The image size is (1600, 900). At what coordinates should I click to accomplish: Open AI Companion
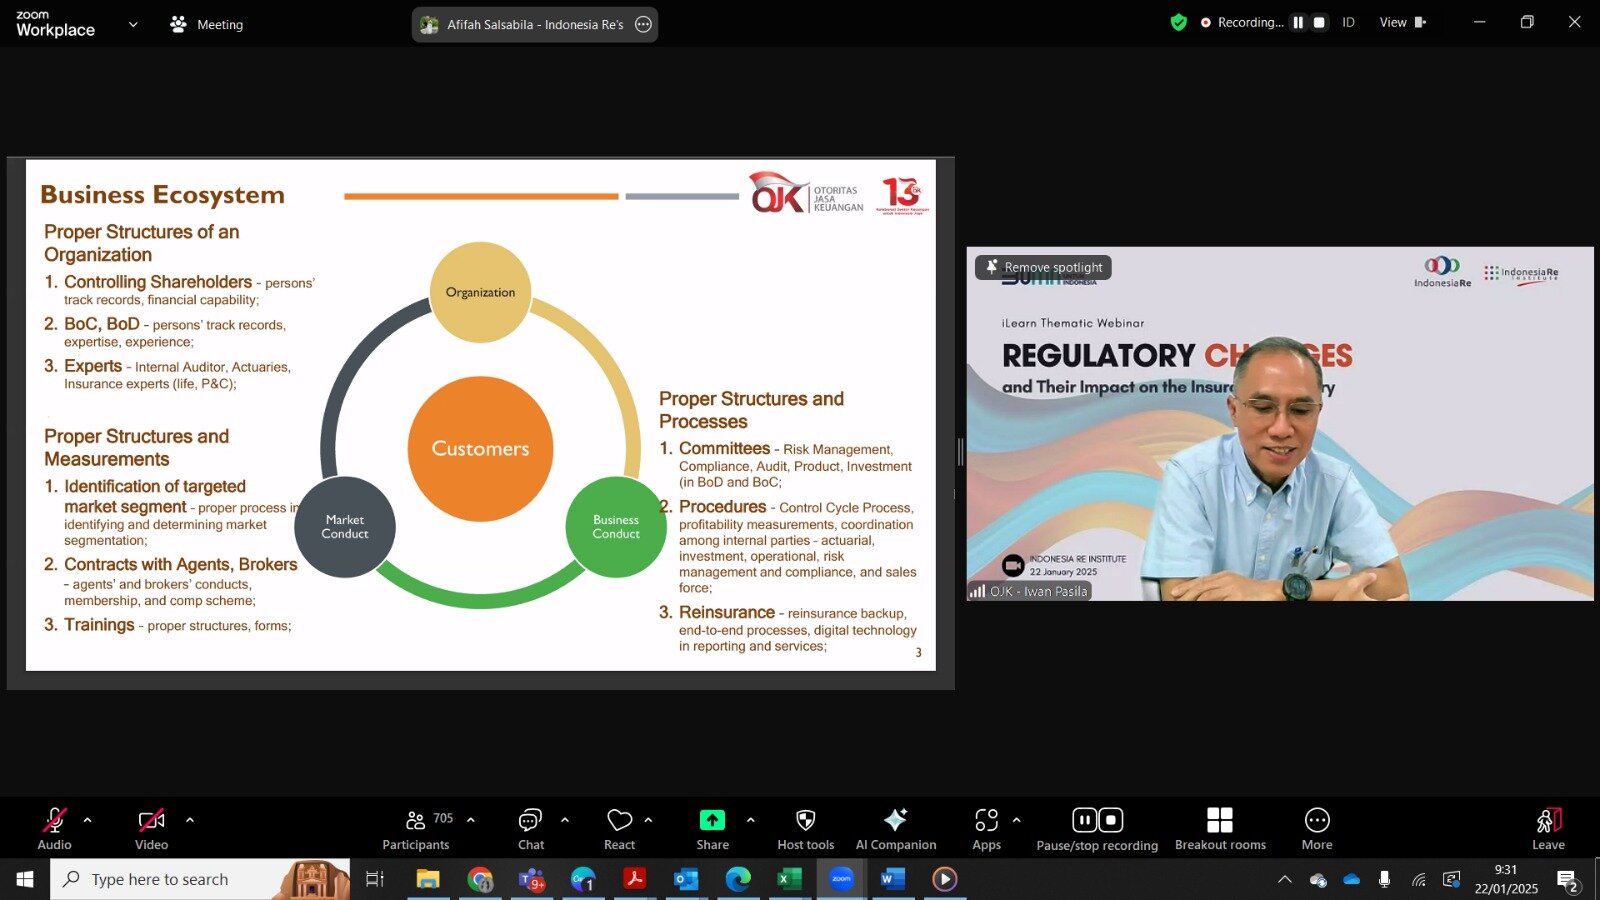[896, 829]
